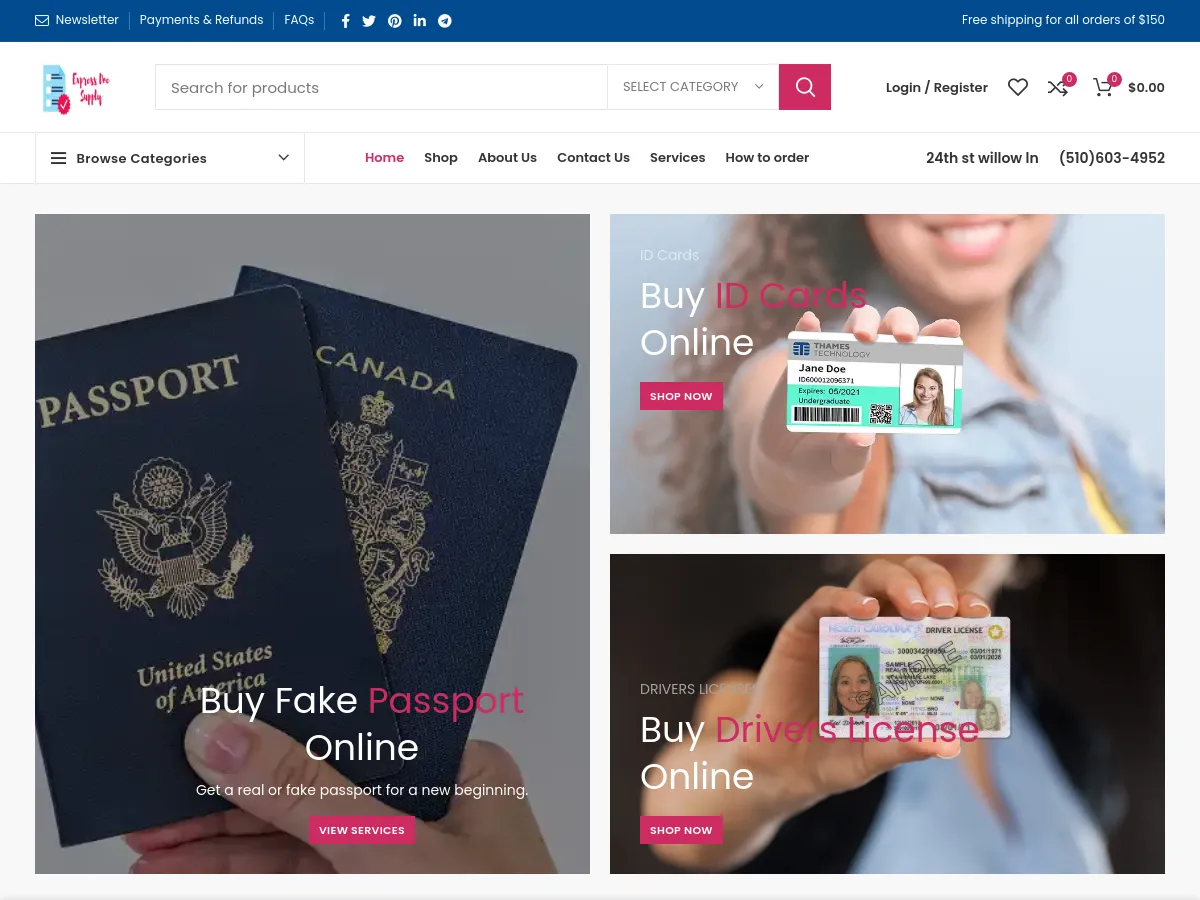Open the Pinterest social icon
Image resolution: width=1200 pixels, height=900 pixels.
pos(395,21)
